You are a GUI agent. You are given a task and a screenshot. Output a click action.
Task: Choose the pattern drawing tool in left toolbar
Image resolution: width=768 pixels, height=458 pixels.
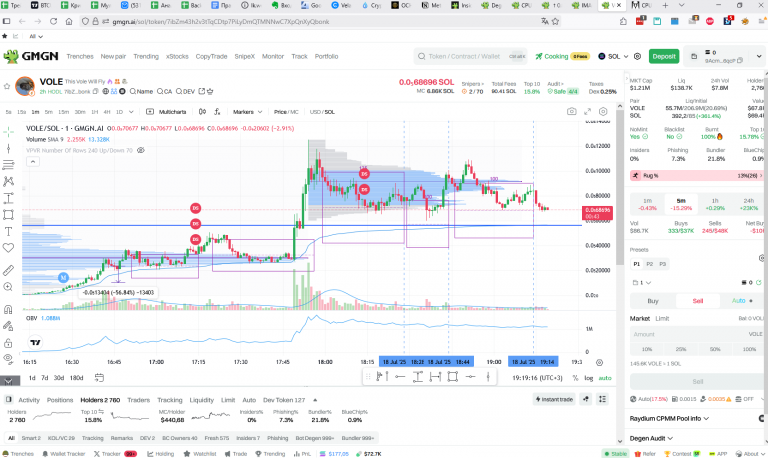[x=8, y=181]
